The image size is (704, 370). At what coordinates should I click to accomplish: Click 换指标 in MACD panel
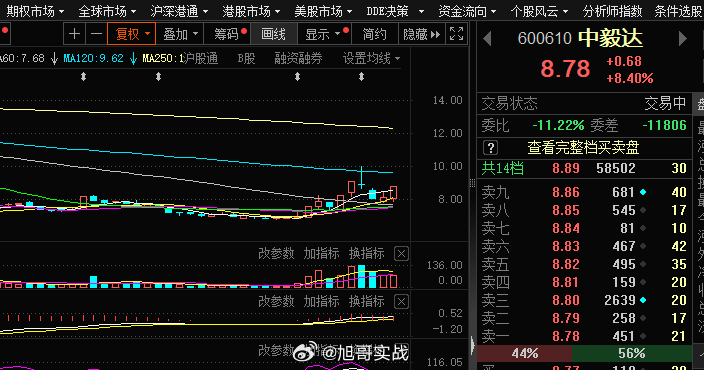click(366, 301)
